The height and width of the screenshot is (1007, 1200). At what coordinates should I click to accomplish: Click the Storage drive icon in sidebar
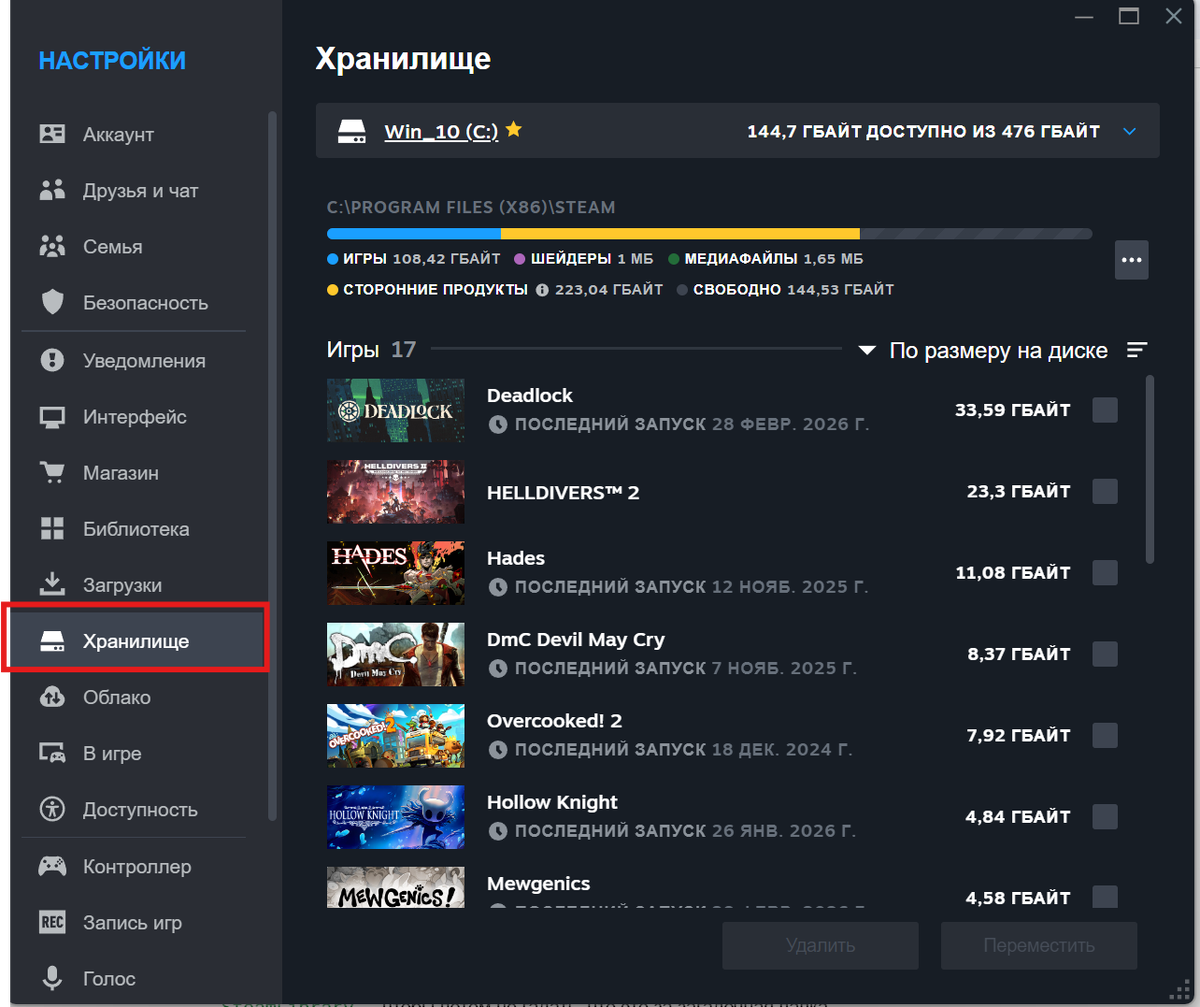coord(52,641)
